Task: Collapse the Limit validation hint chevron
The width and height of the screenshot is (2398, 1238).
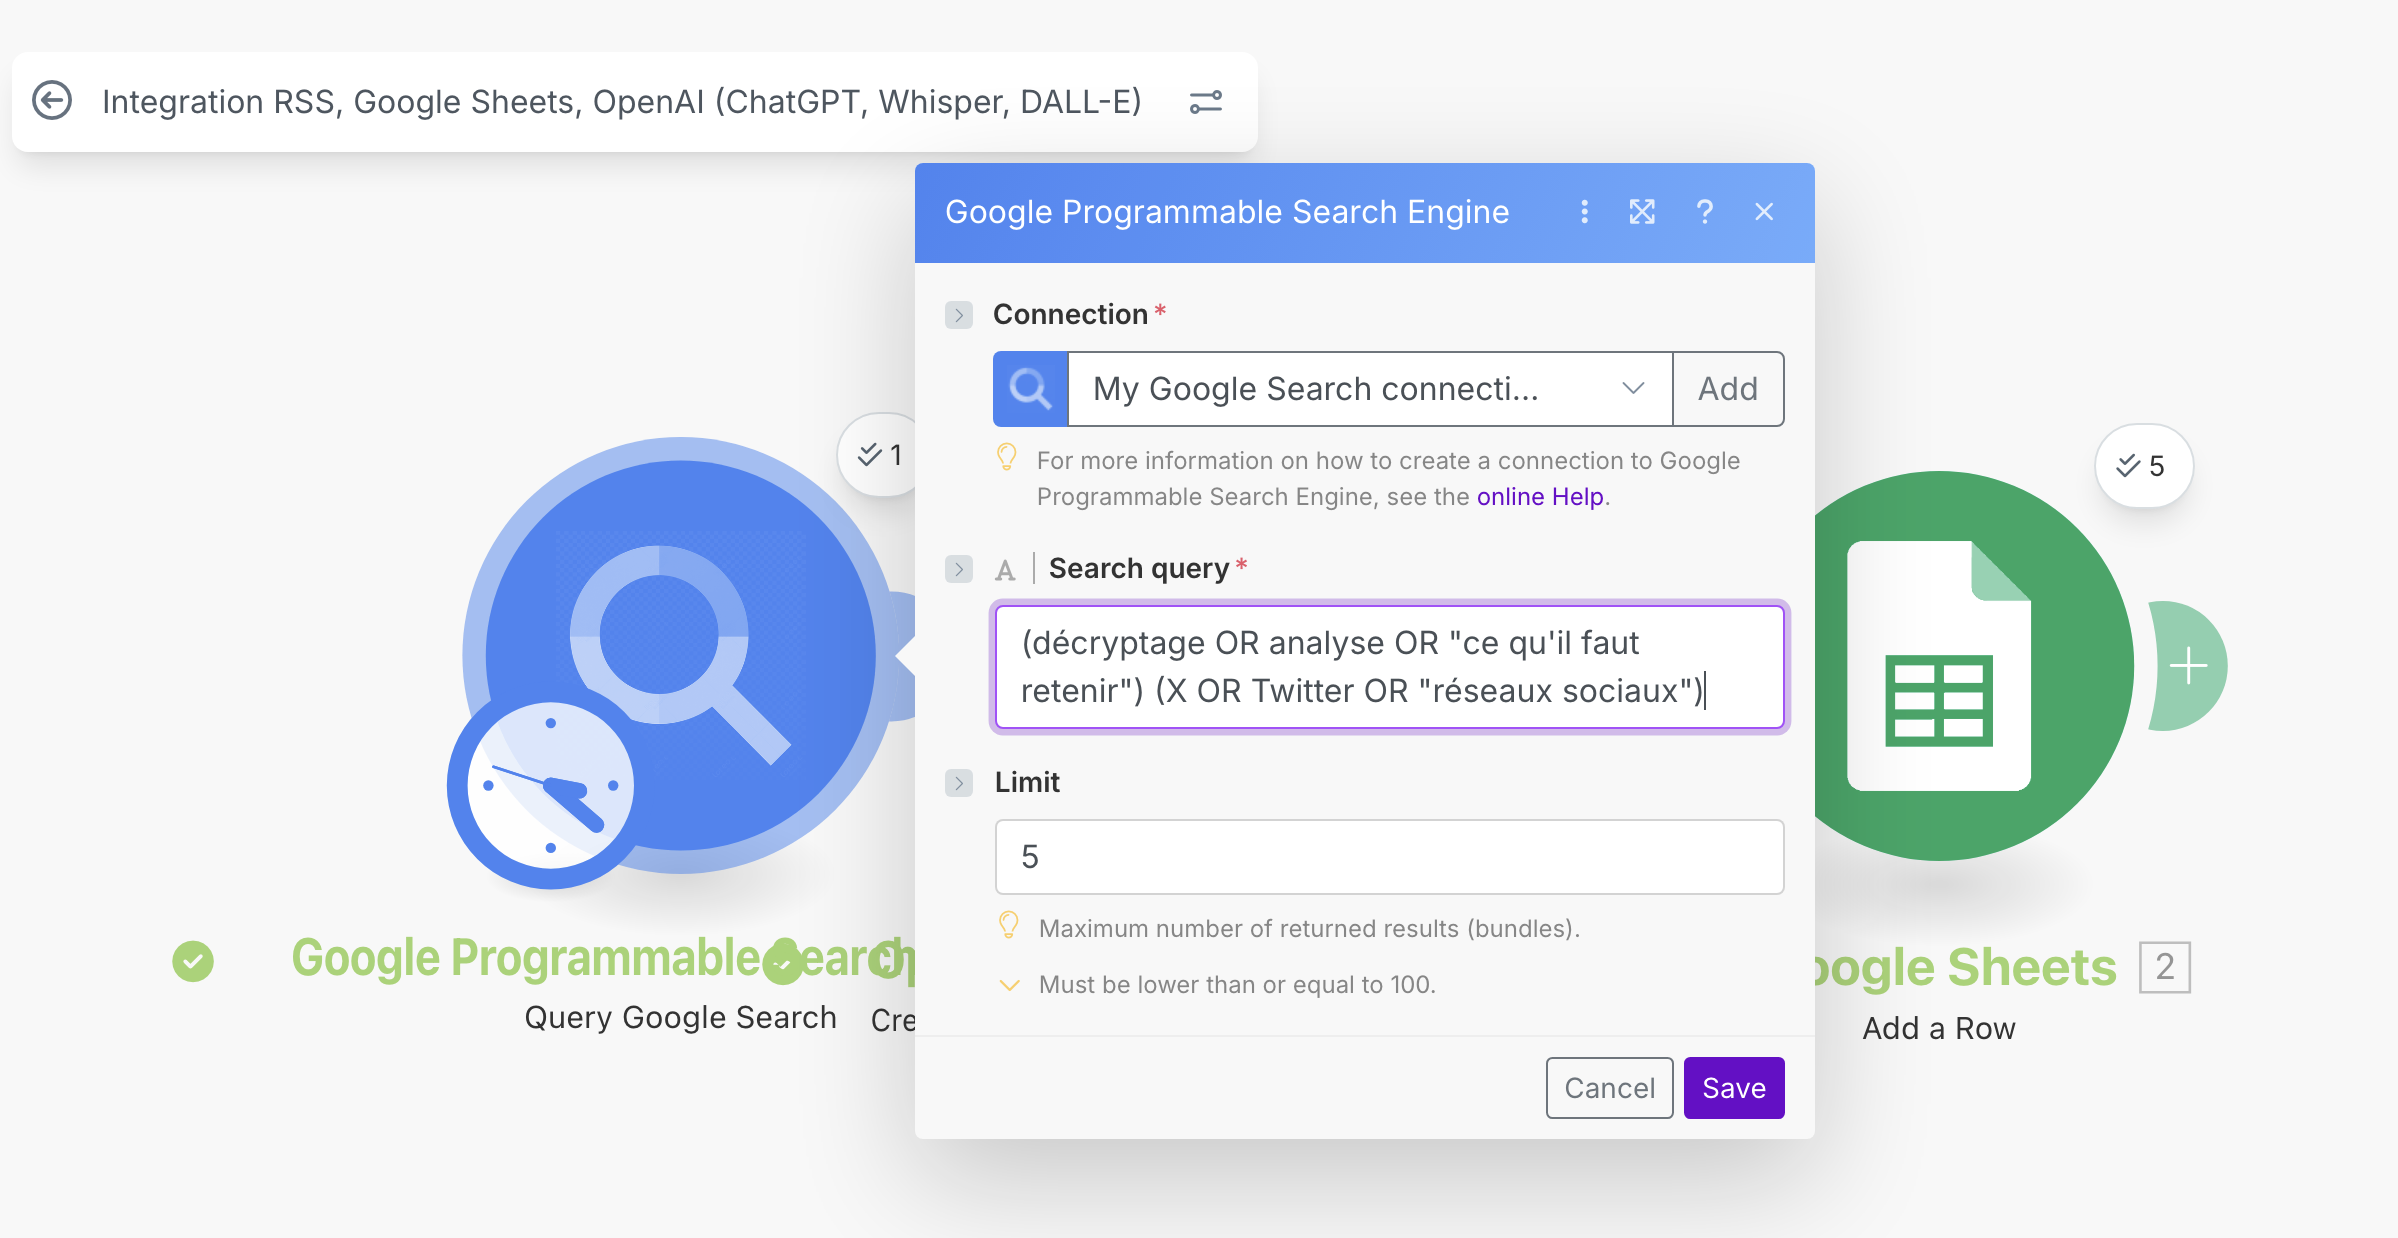Action: click(1009, 985)
